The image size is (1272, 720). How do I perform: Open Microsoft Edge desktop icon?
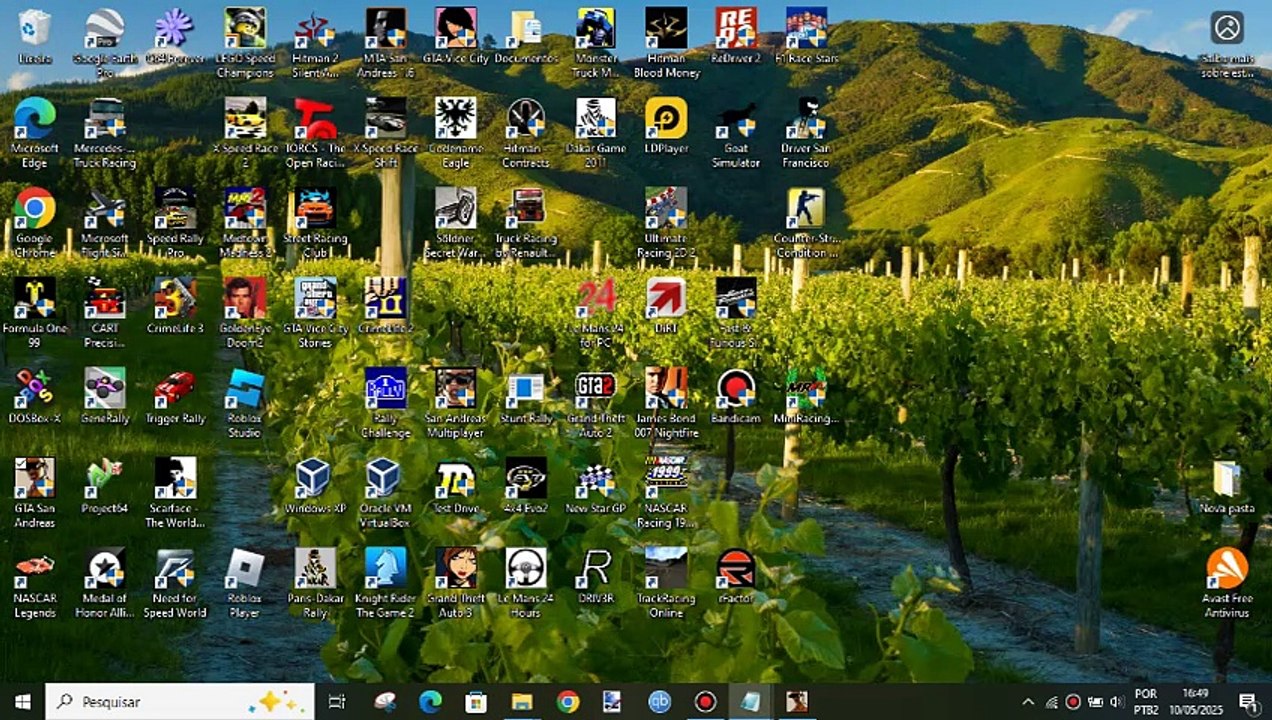tap(35, 132)
